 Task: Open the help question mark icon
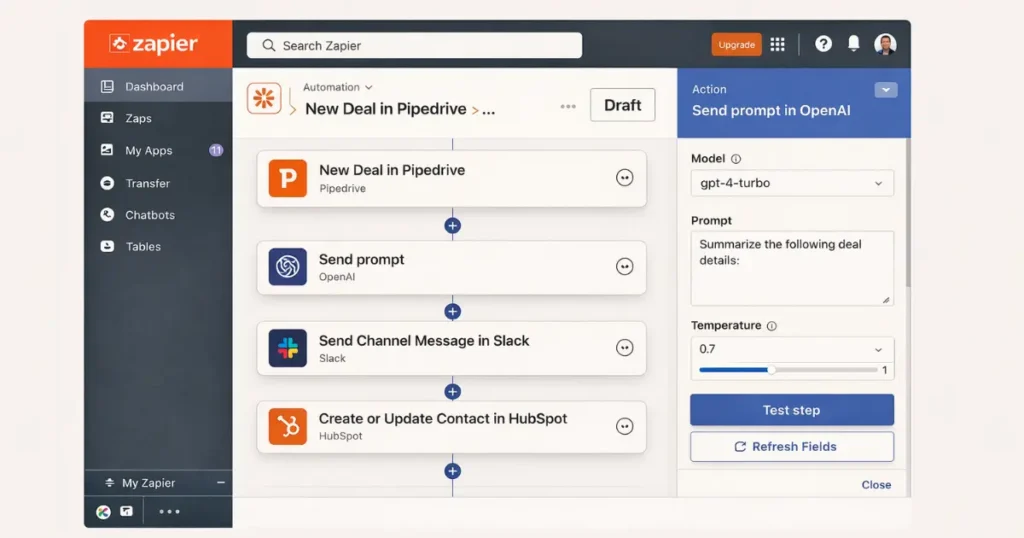tap(823, 45)
